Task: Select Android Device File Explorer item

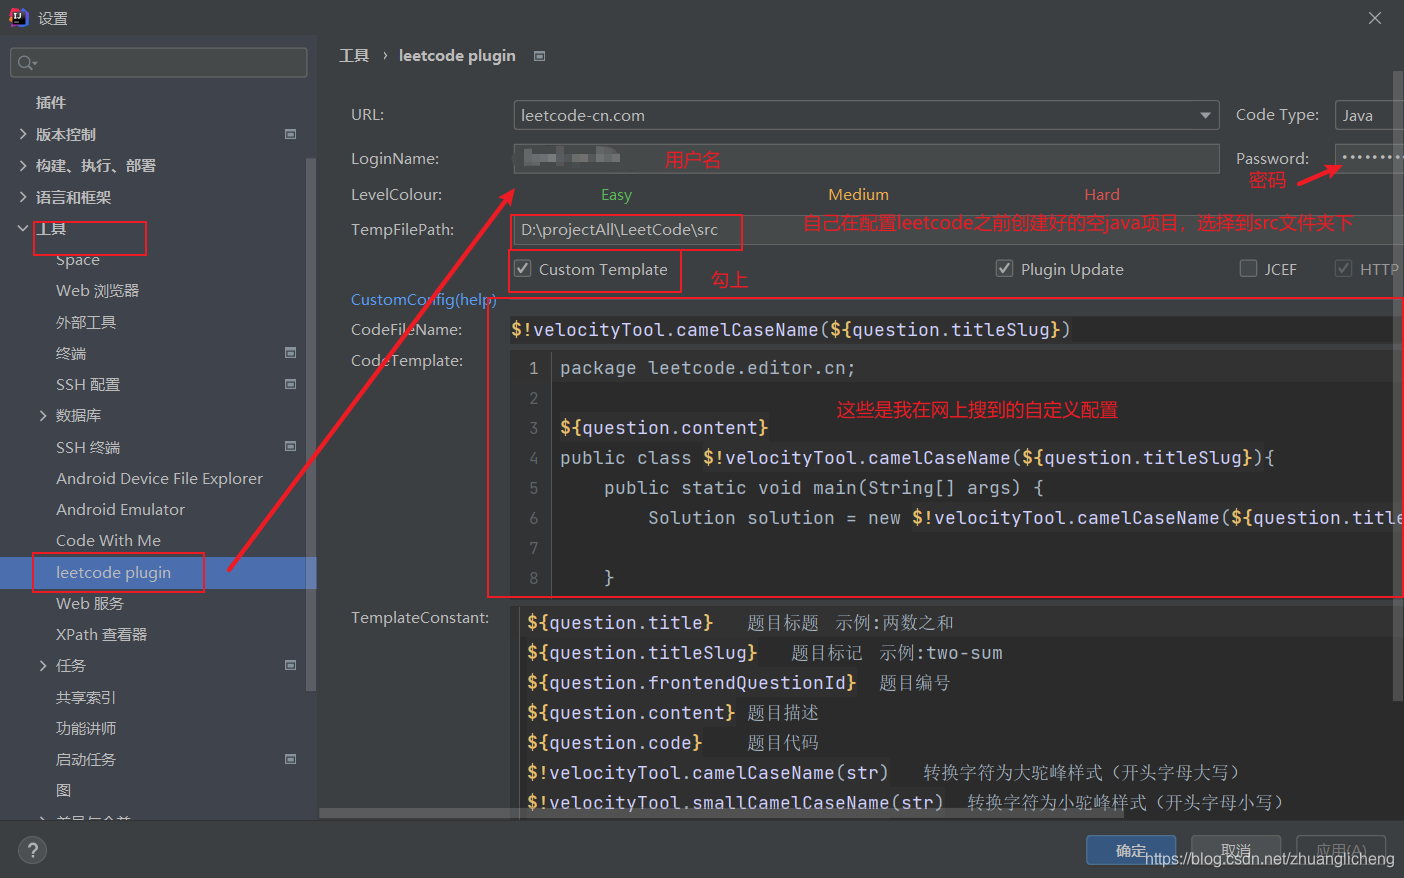Action: (x=159, y=478)
